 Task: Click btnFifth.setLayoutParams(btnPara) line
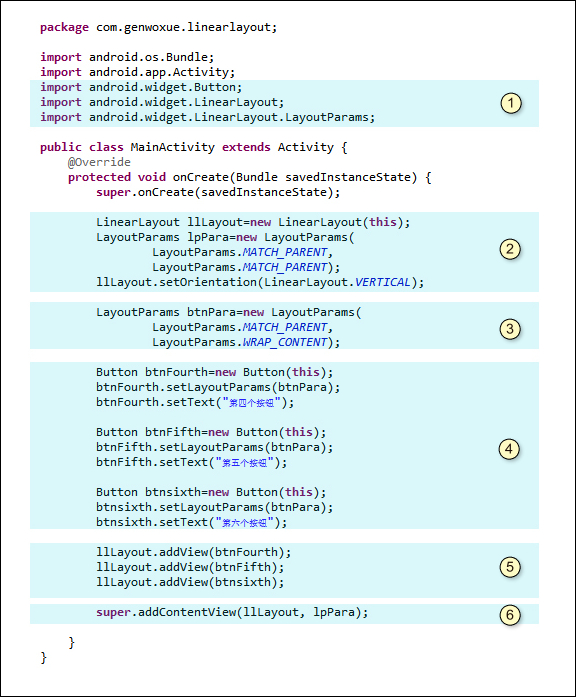215,447
